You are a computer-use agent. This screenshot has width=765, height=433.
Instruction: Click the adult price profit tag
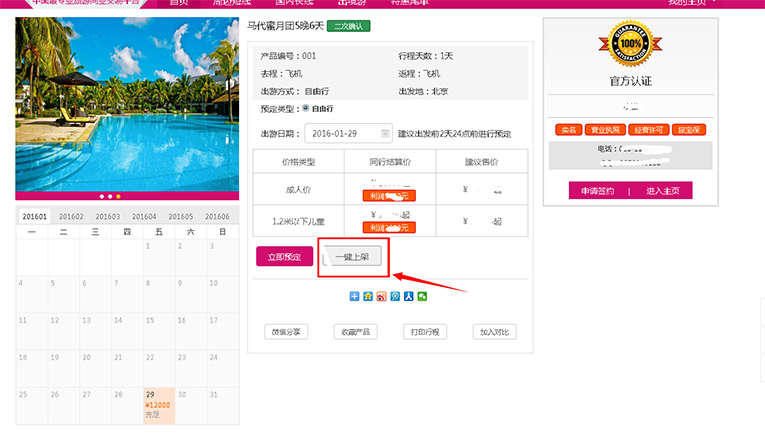389,196
